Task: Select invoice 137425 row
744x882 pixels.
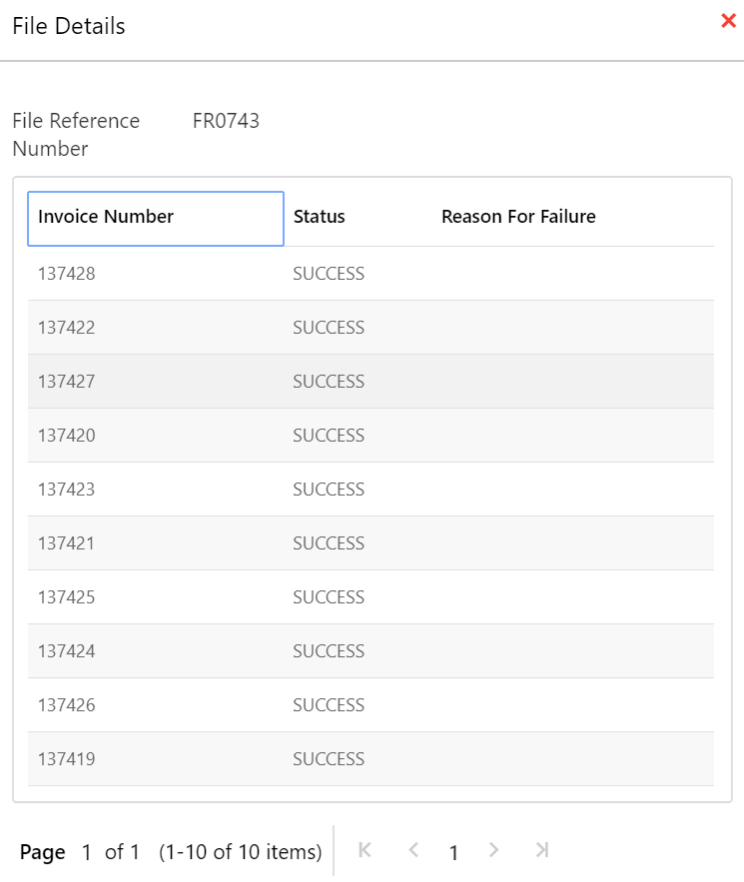Action: [67, 597]
